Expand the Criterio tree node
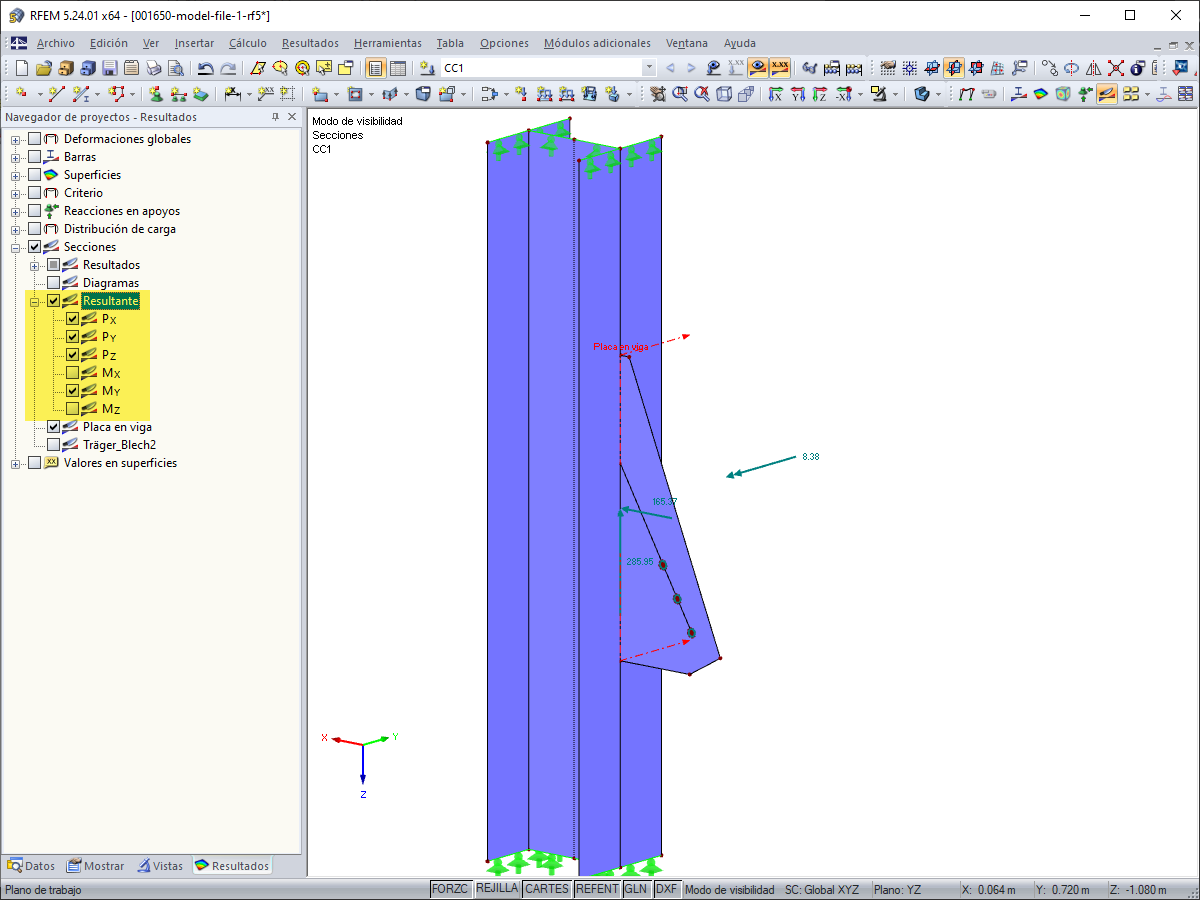 tap(16, 193)
